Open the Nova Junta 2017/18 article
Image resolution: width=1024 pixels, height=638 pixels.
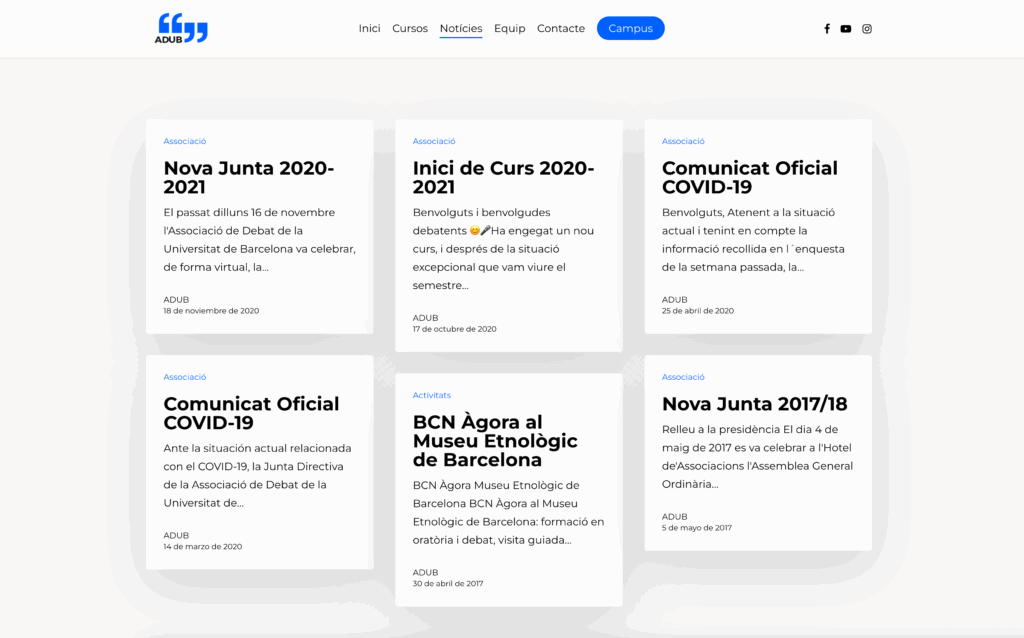(754, 404)
